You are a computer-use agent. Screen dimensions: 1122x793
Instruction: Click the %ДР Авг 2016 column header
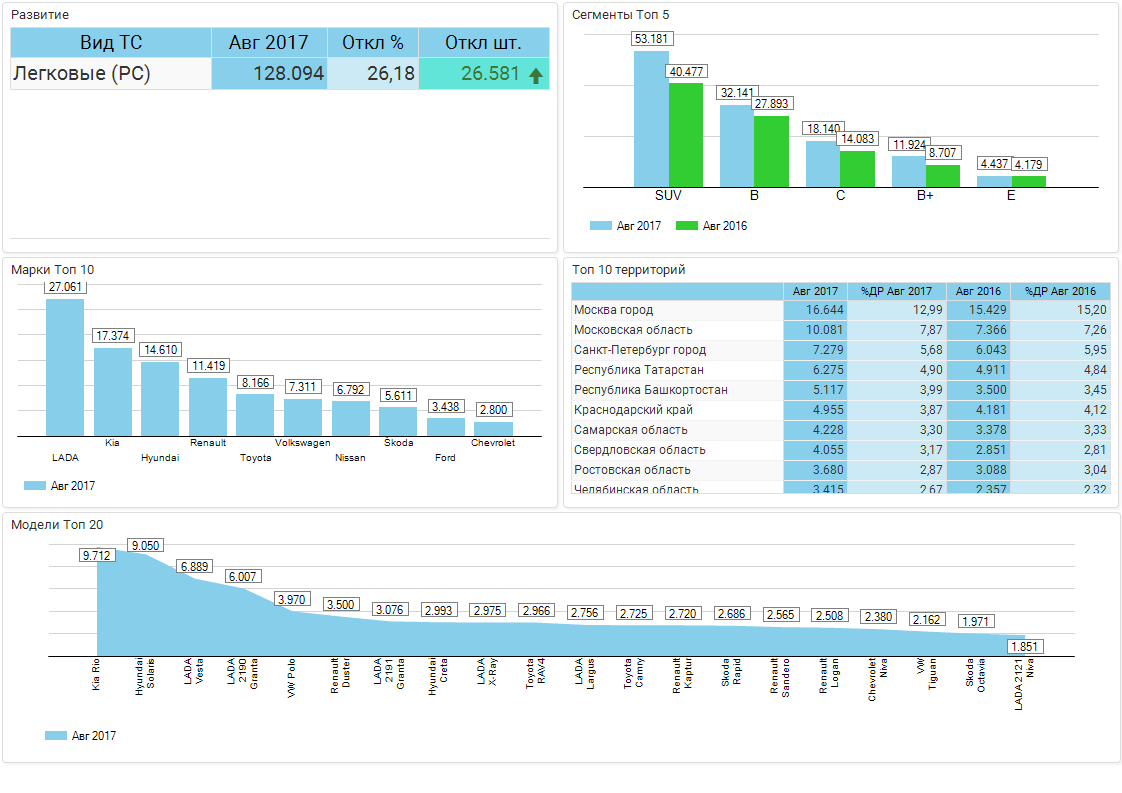click(x=1060, y=291)
